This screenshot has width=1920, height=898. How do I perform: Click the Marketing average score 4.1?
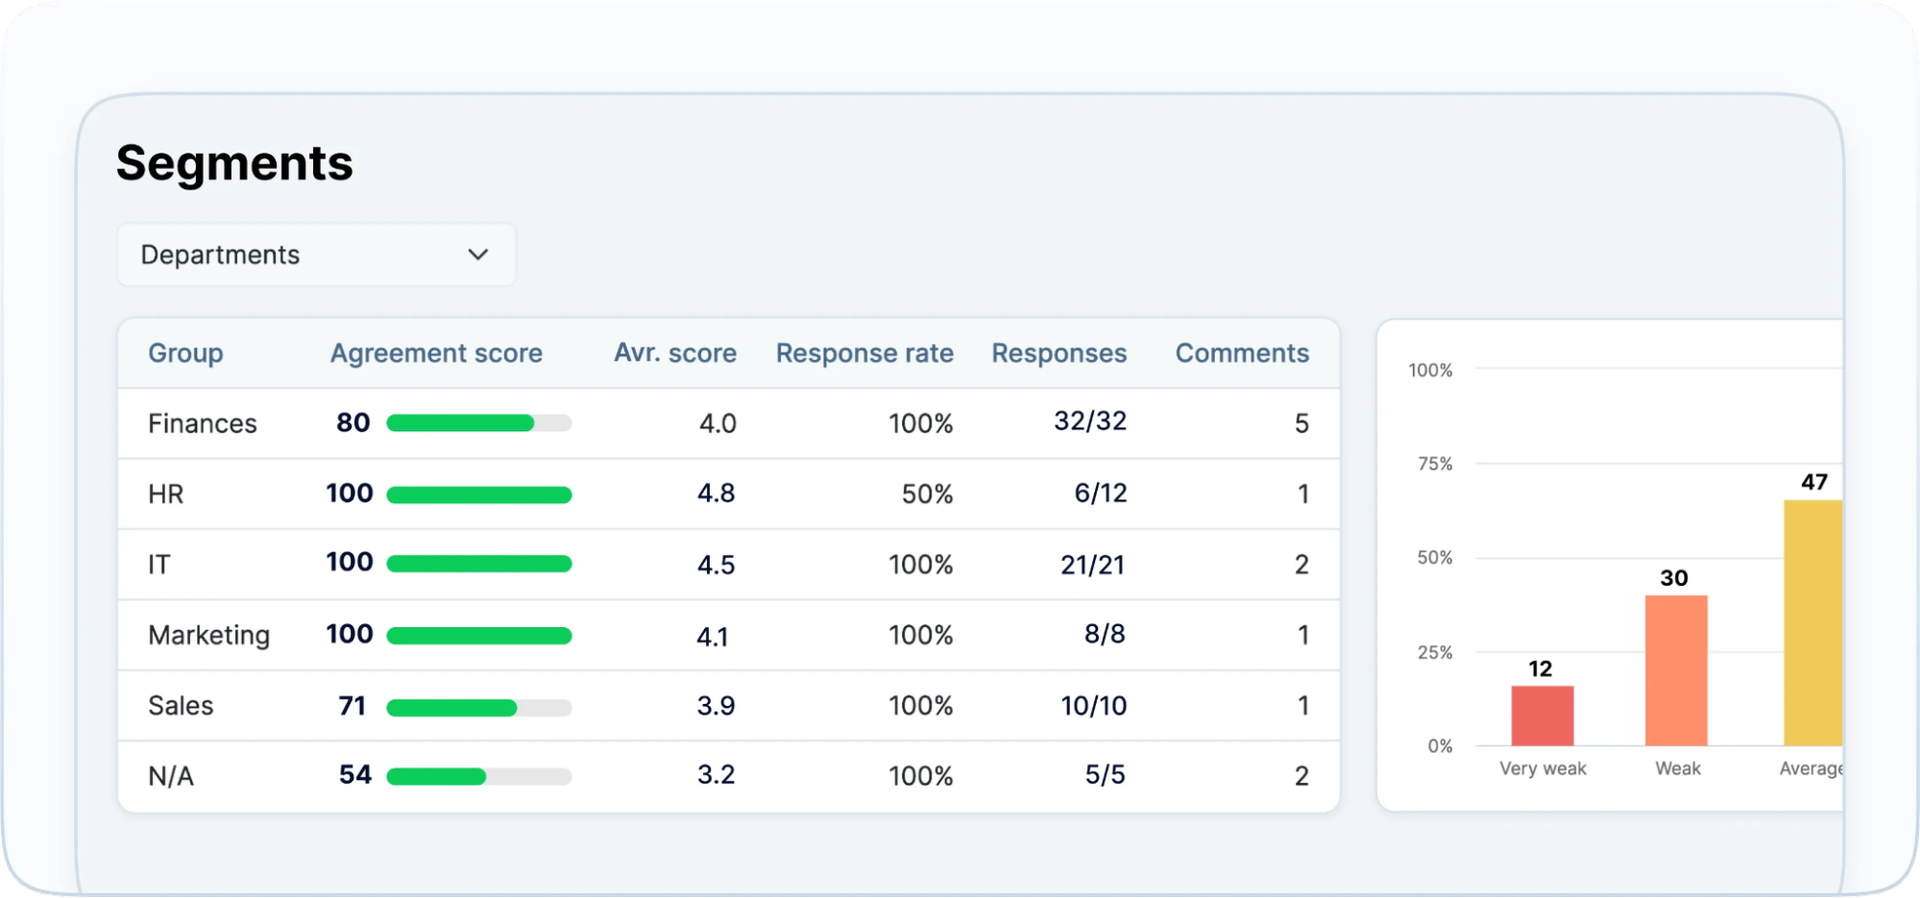pyautogui.click(x=712, y=637)
